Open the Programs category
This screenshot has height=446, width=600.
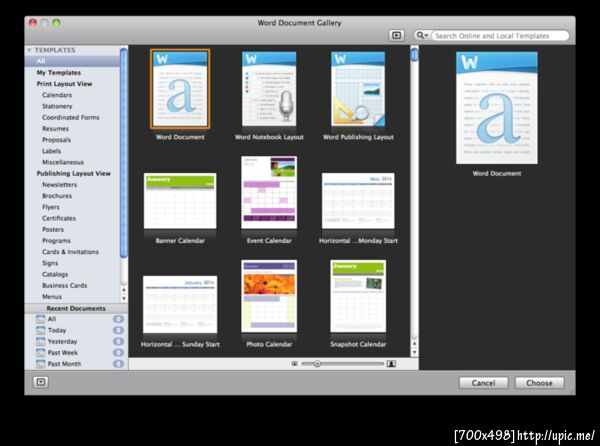(56, 241)
